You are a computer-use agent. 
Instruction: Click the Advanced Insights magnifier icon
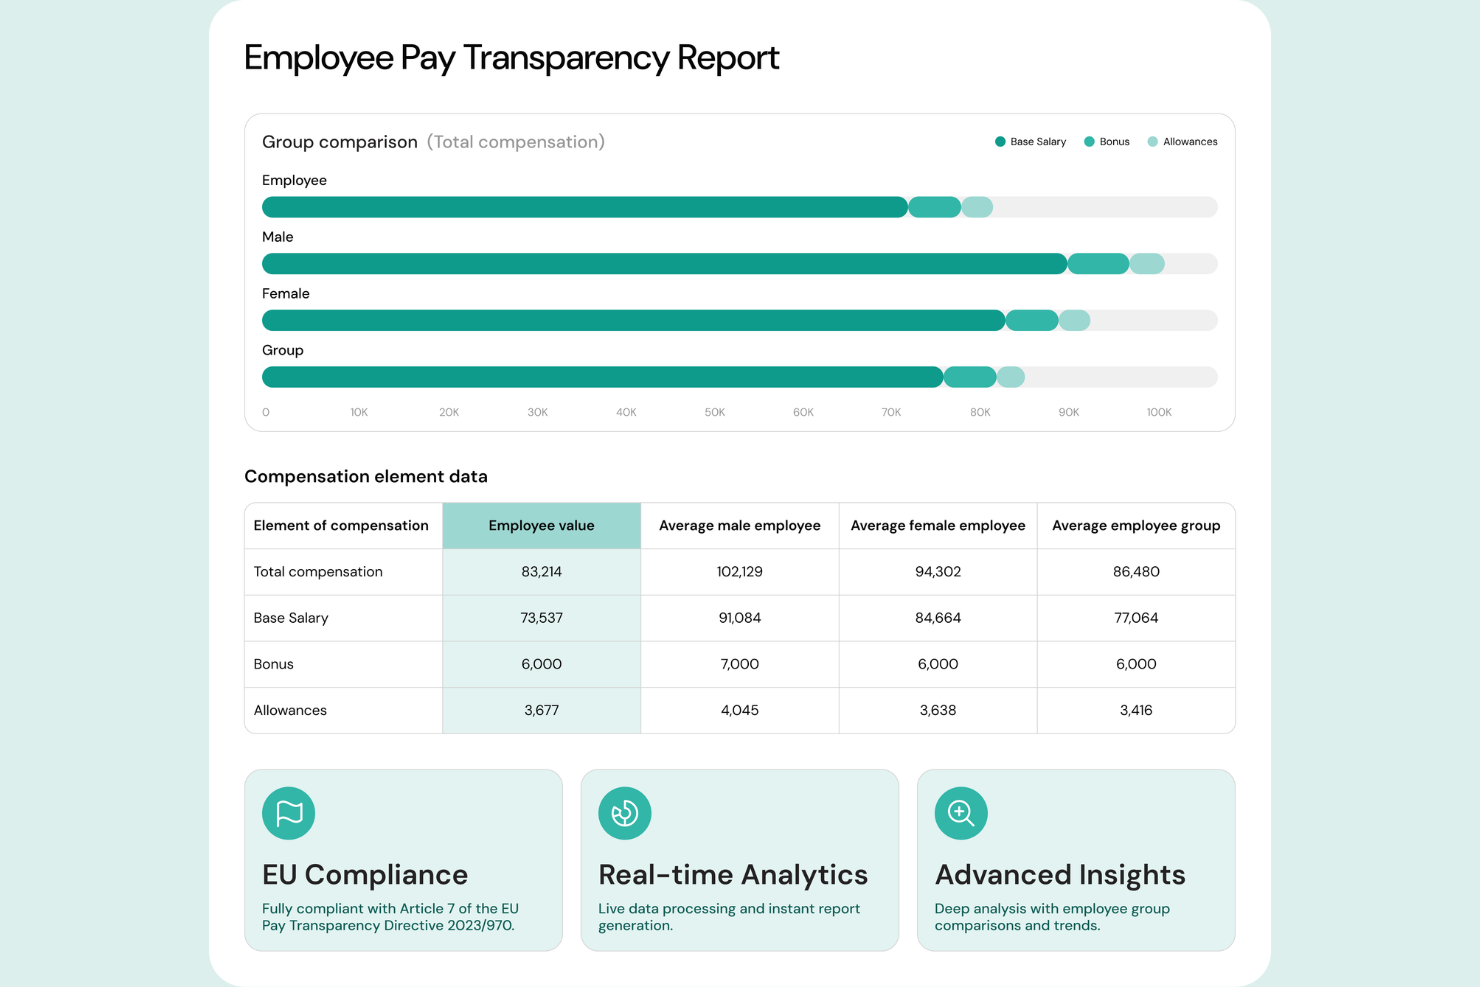961,813
